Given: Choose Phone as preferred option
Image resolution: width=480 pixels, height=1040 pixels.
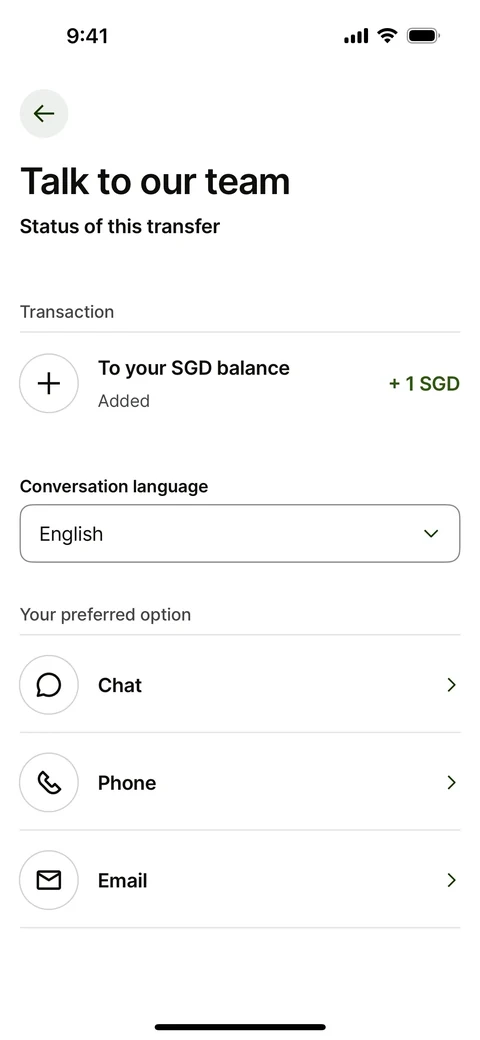Looking at the screenshot, I should click(240, 782).
